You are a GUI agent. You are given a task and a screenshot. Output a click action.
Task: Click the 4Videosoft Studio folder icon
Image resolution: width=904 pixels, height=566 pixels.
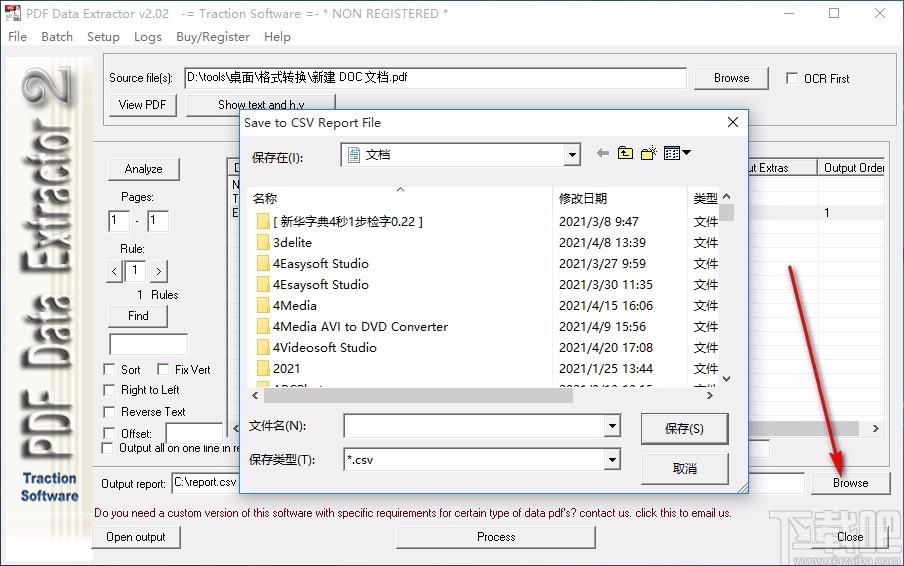point(263,348)
